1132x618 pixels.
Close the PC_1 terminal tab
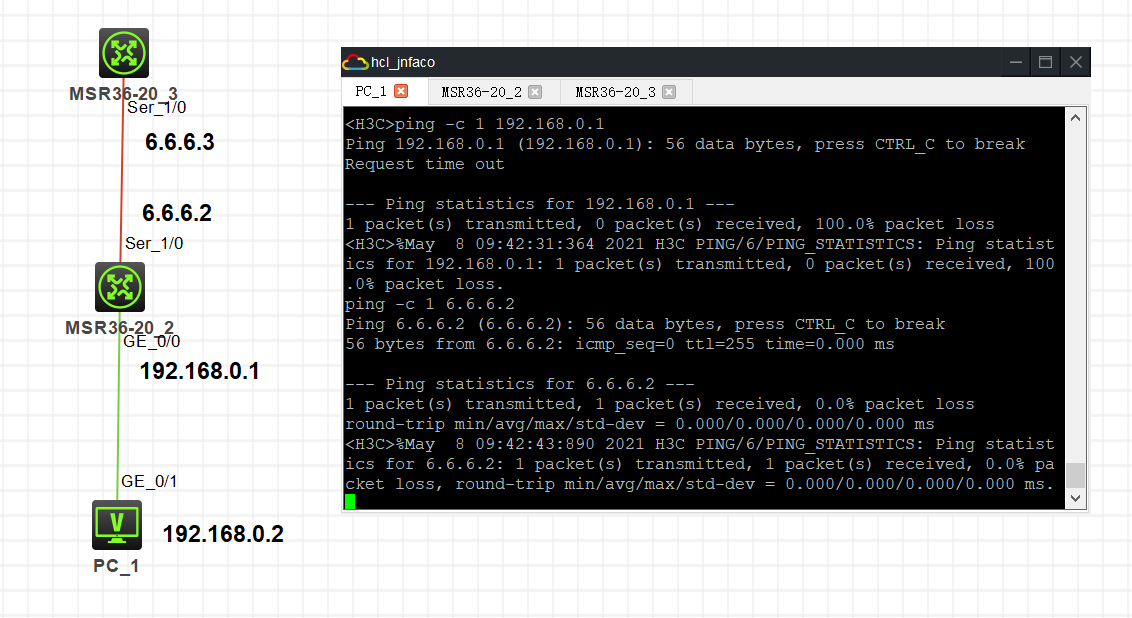click(x=401, y=92)
